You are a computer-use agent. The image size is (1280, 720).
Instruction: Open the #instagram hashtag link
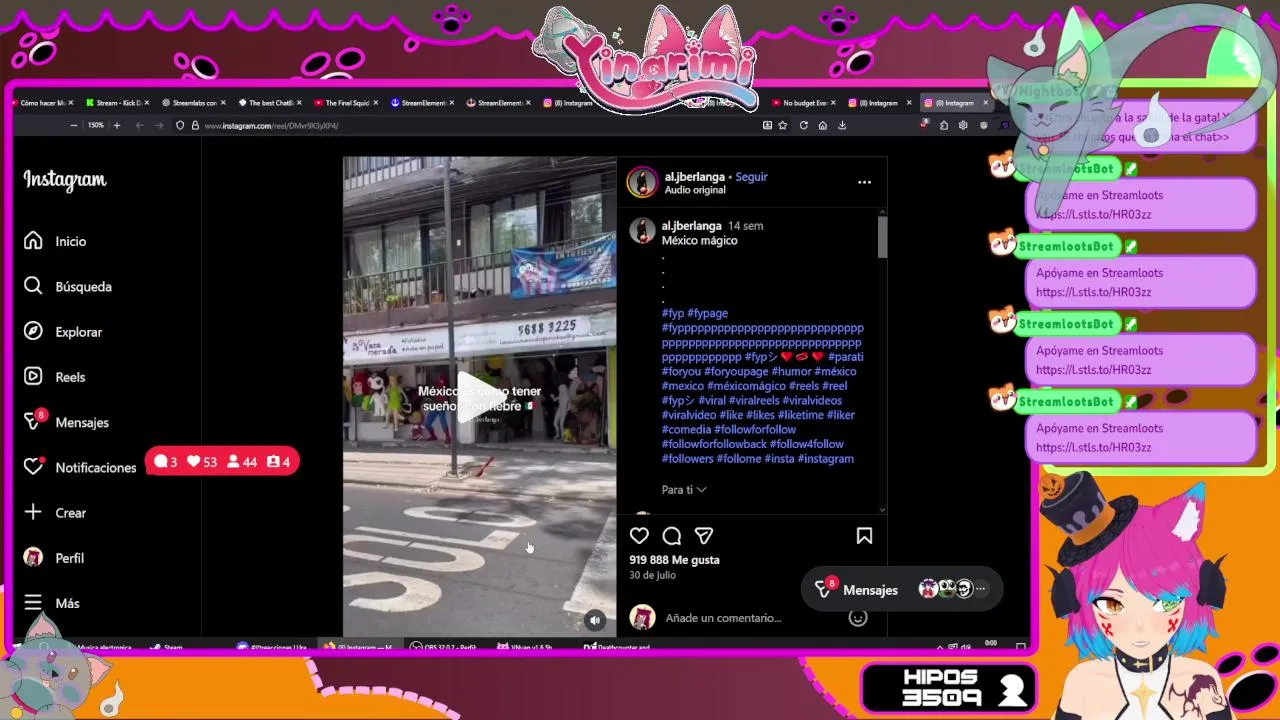point(825,458)
